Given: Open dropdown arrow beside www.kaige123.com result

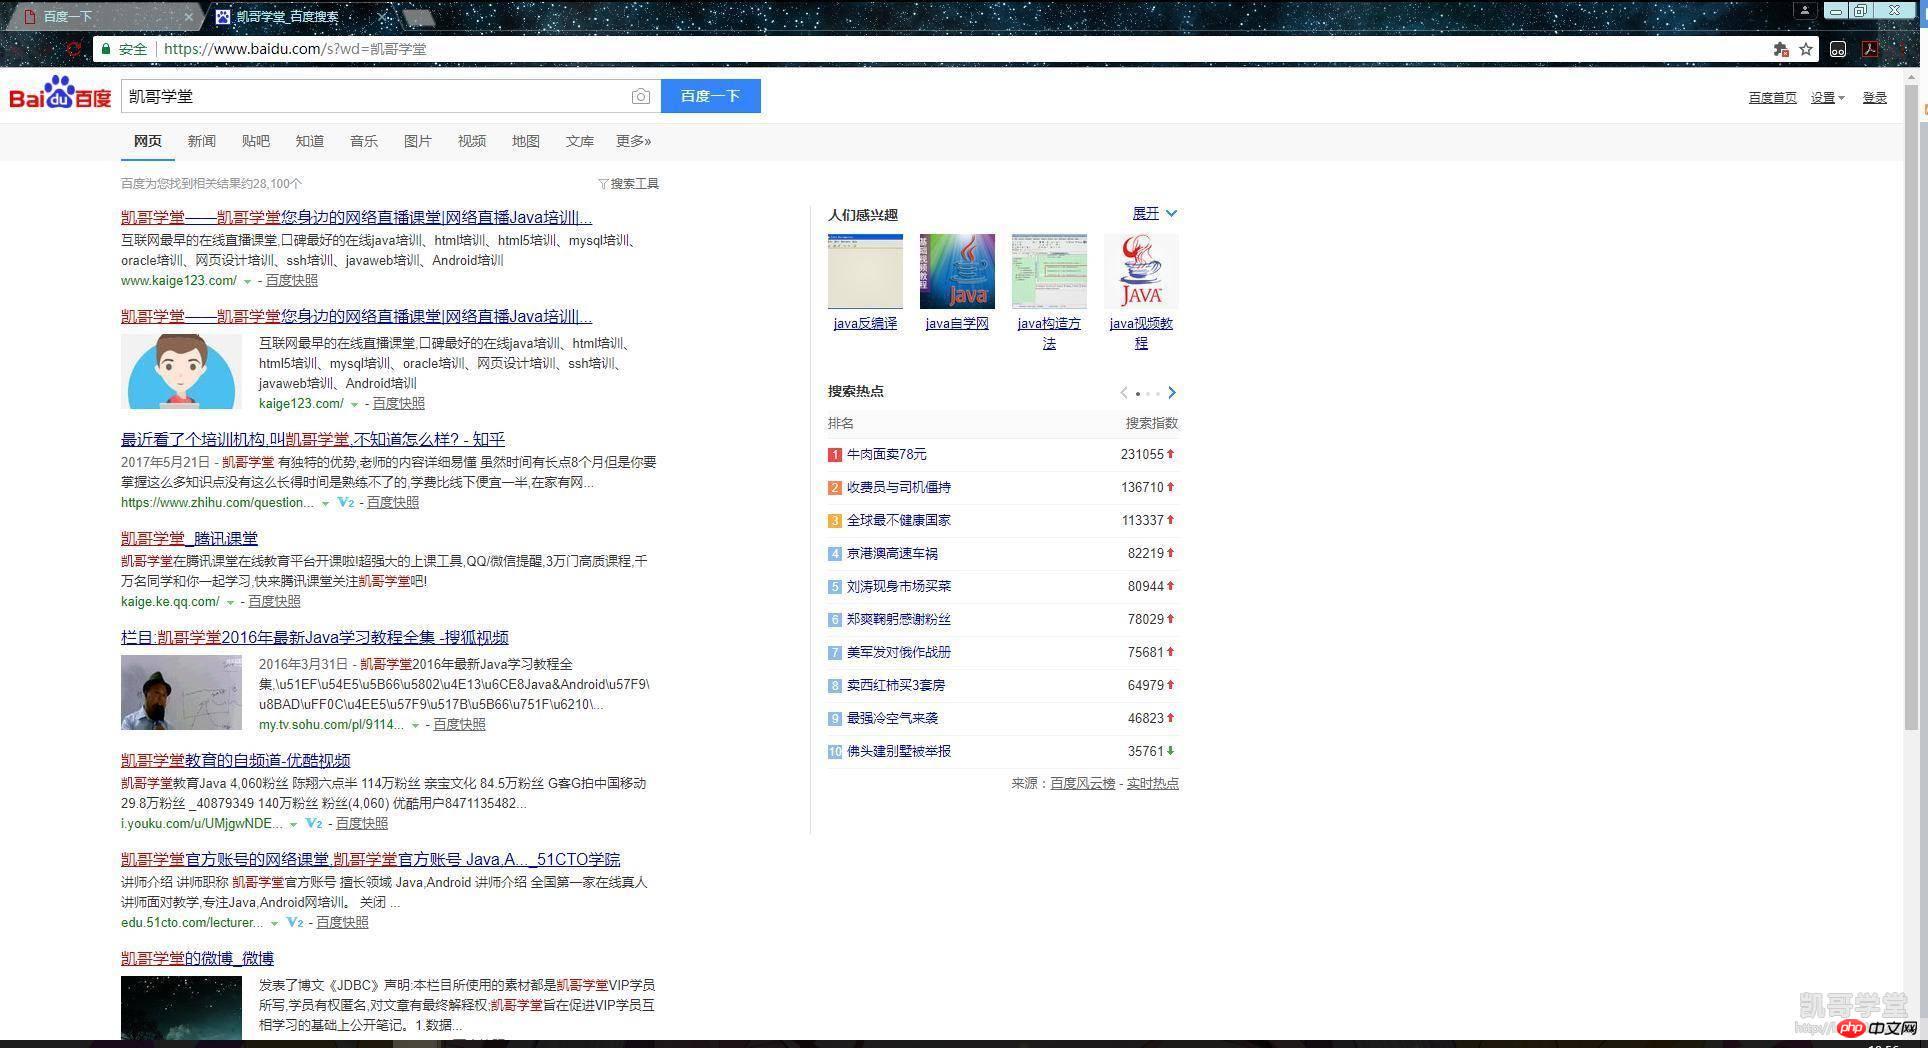Looking at the screenshot, I should coord(247,281).
